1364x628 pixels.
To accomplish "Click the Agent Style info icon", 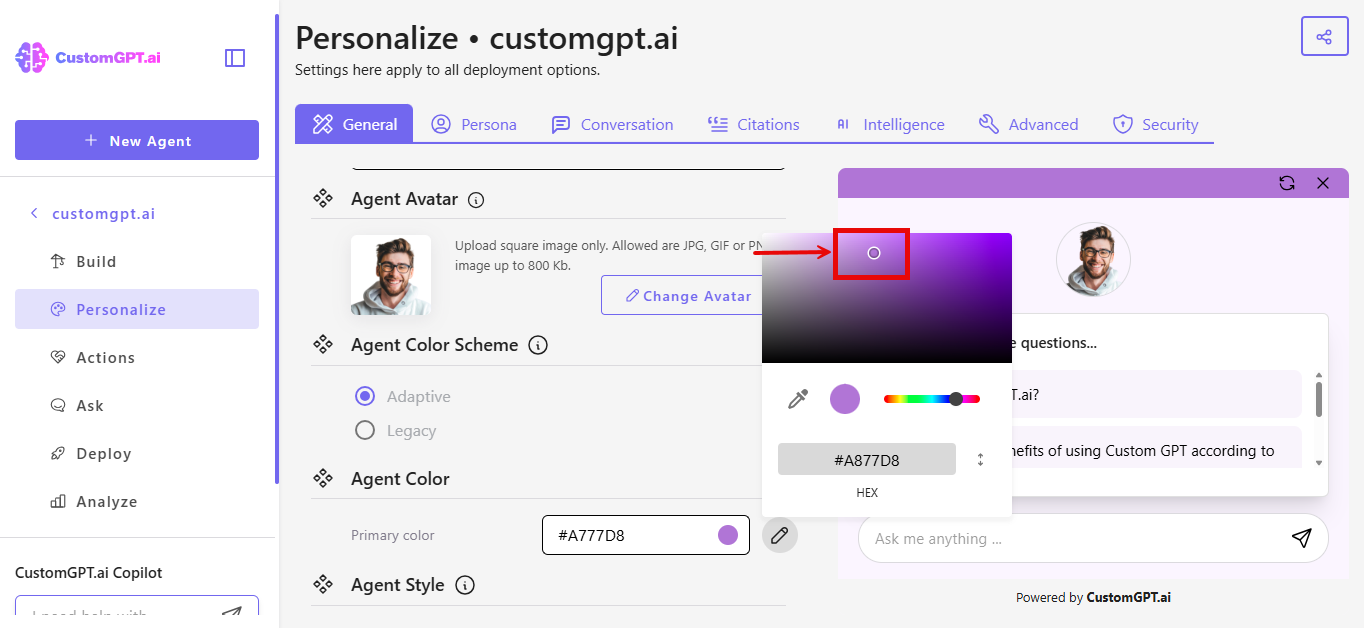I will [x=465, y=585].
